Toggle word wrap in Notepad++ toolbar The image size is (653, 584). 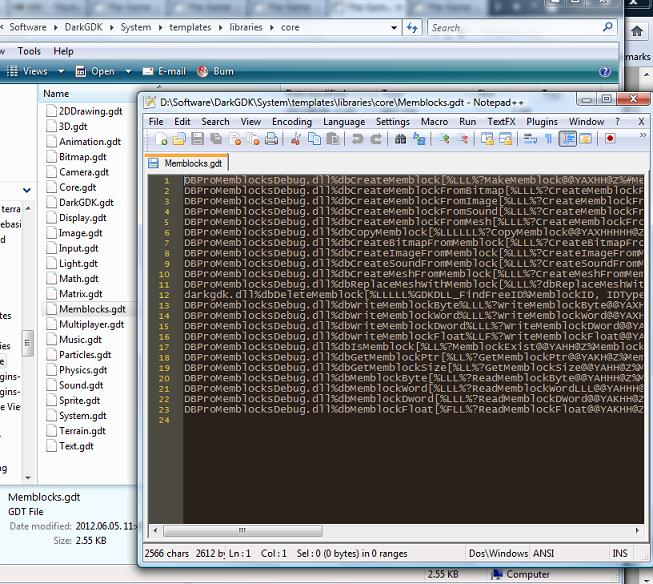point(530,139)
